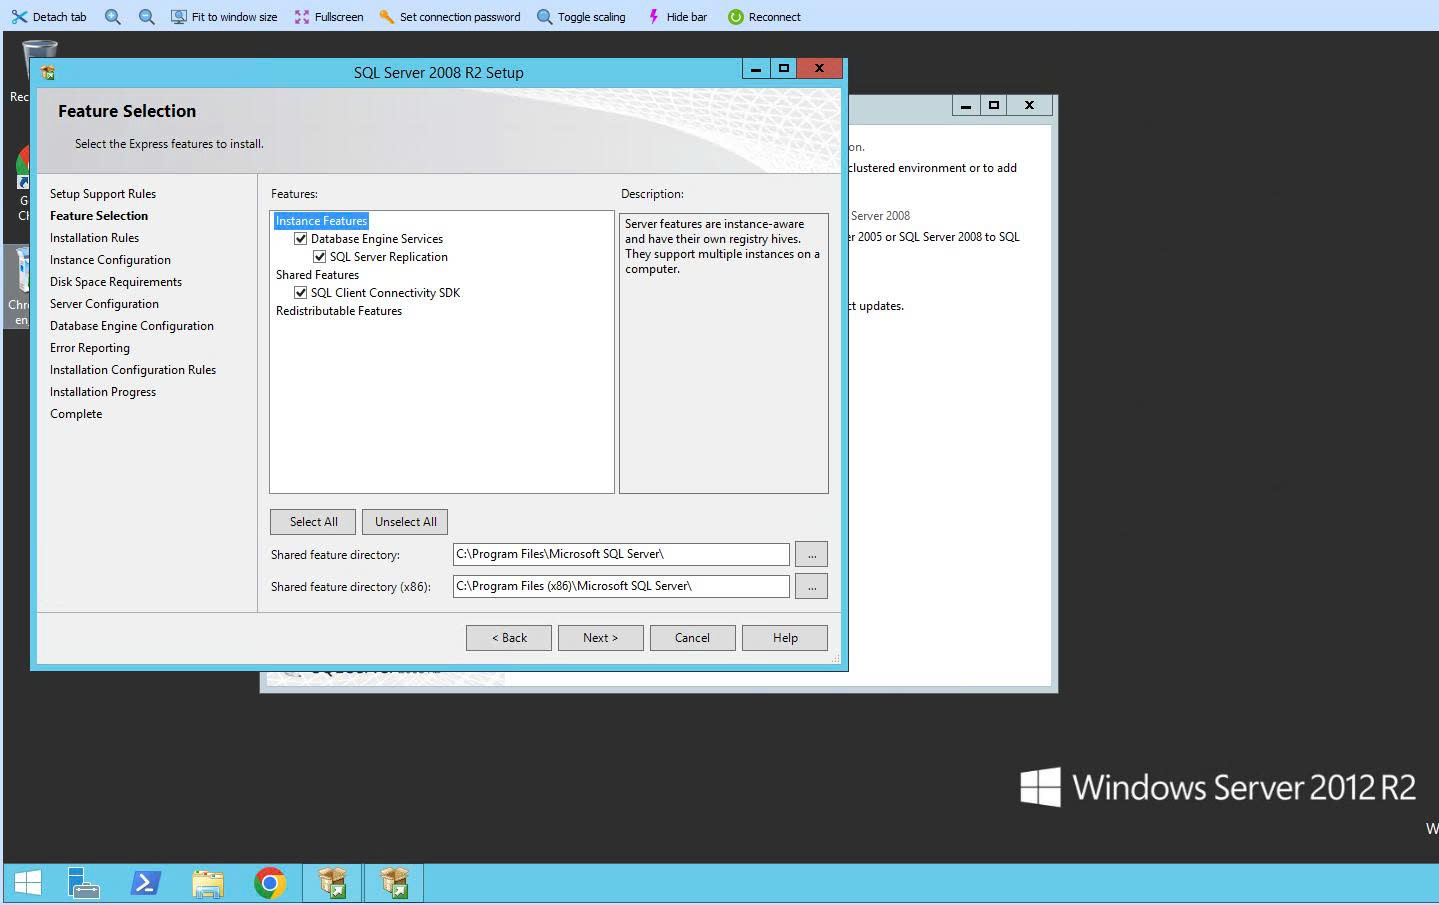
Task: Open setup Help
Action: (x=785, y=638)
